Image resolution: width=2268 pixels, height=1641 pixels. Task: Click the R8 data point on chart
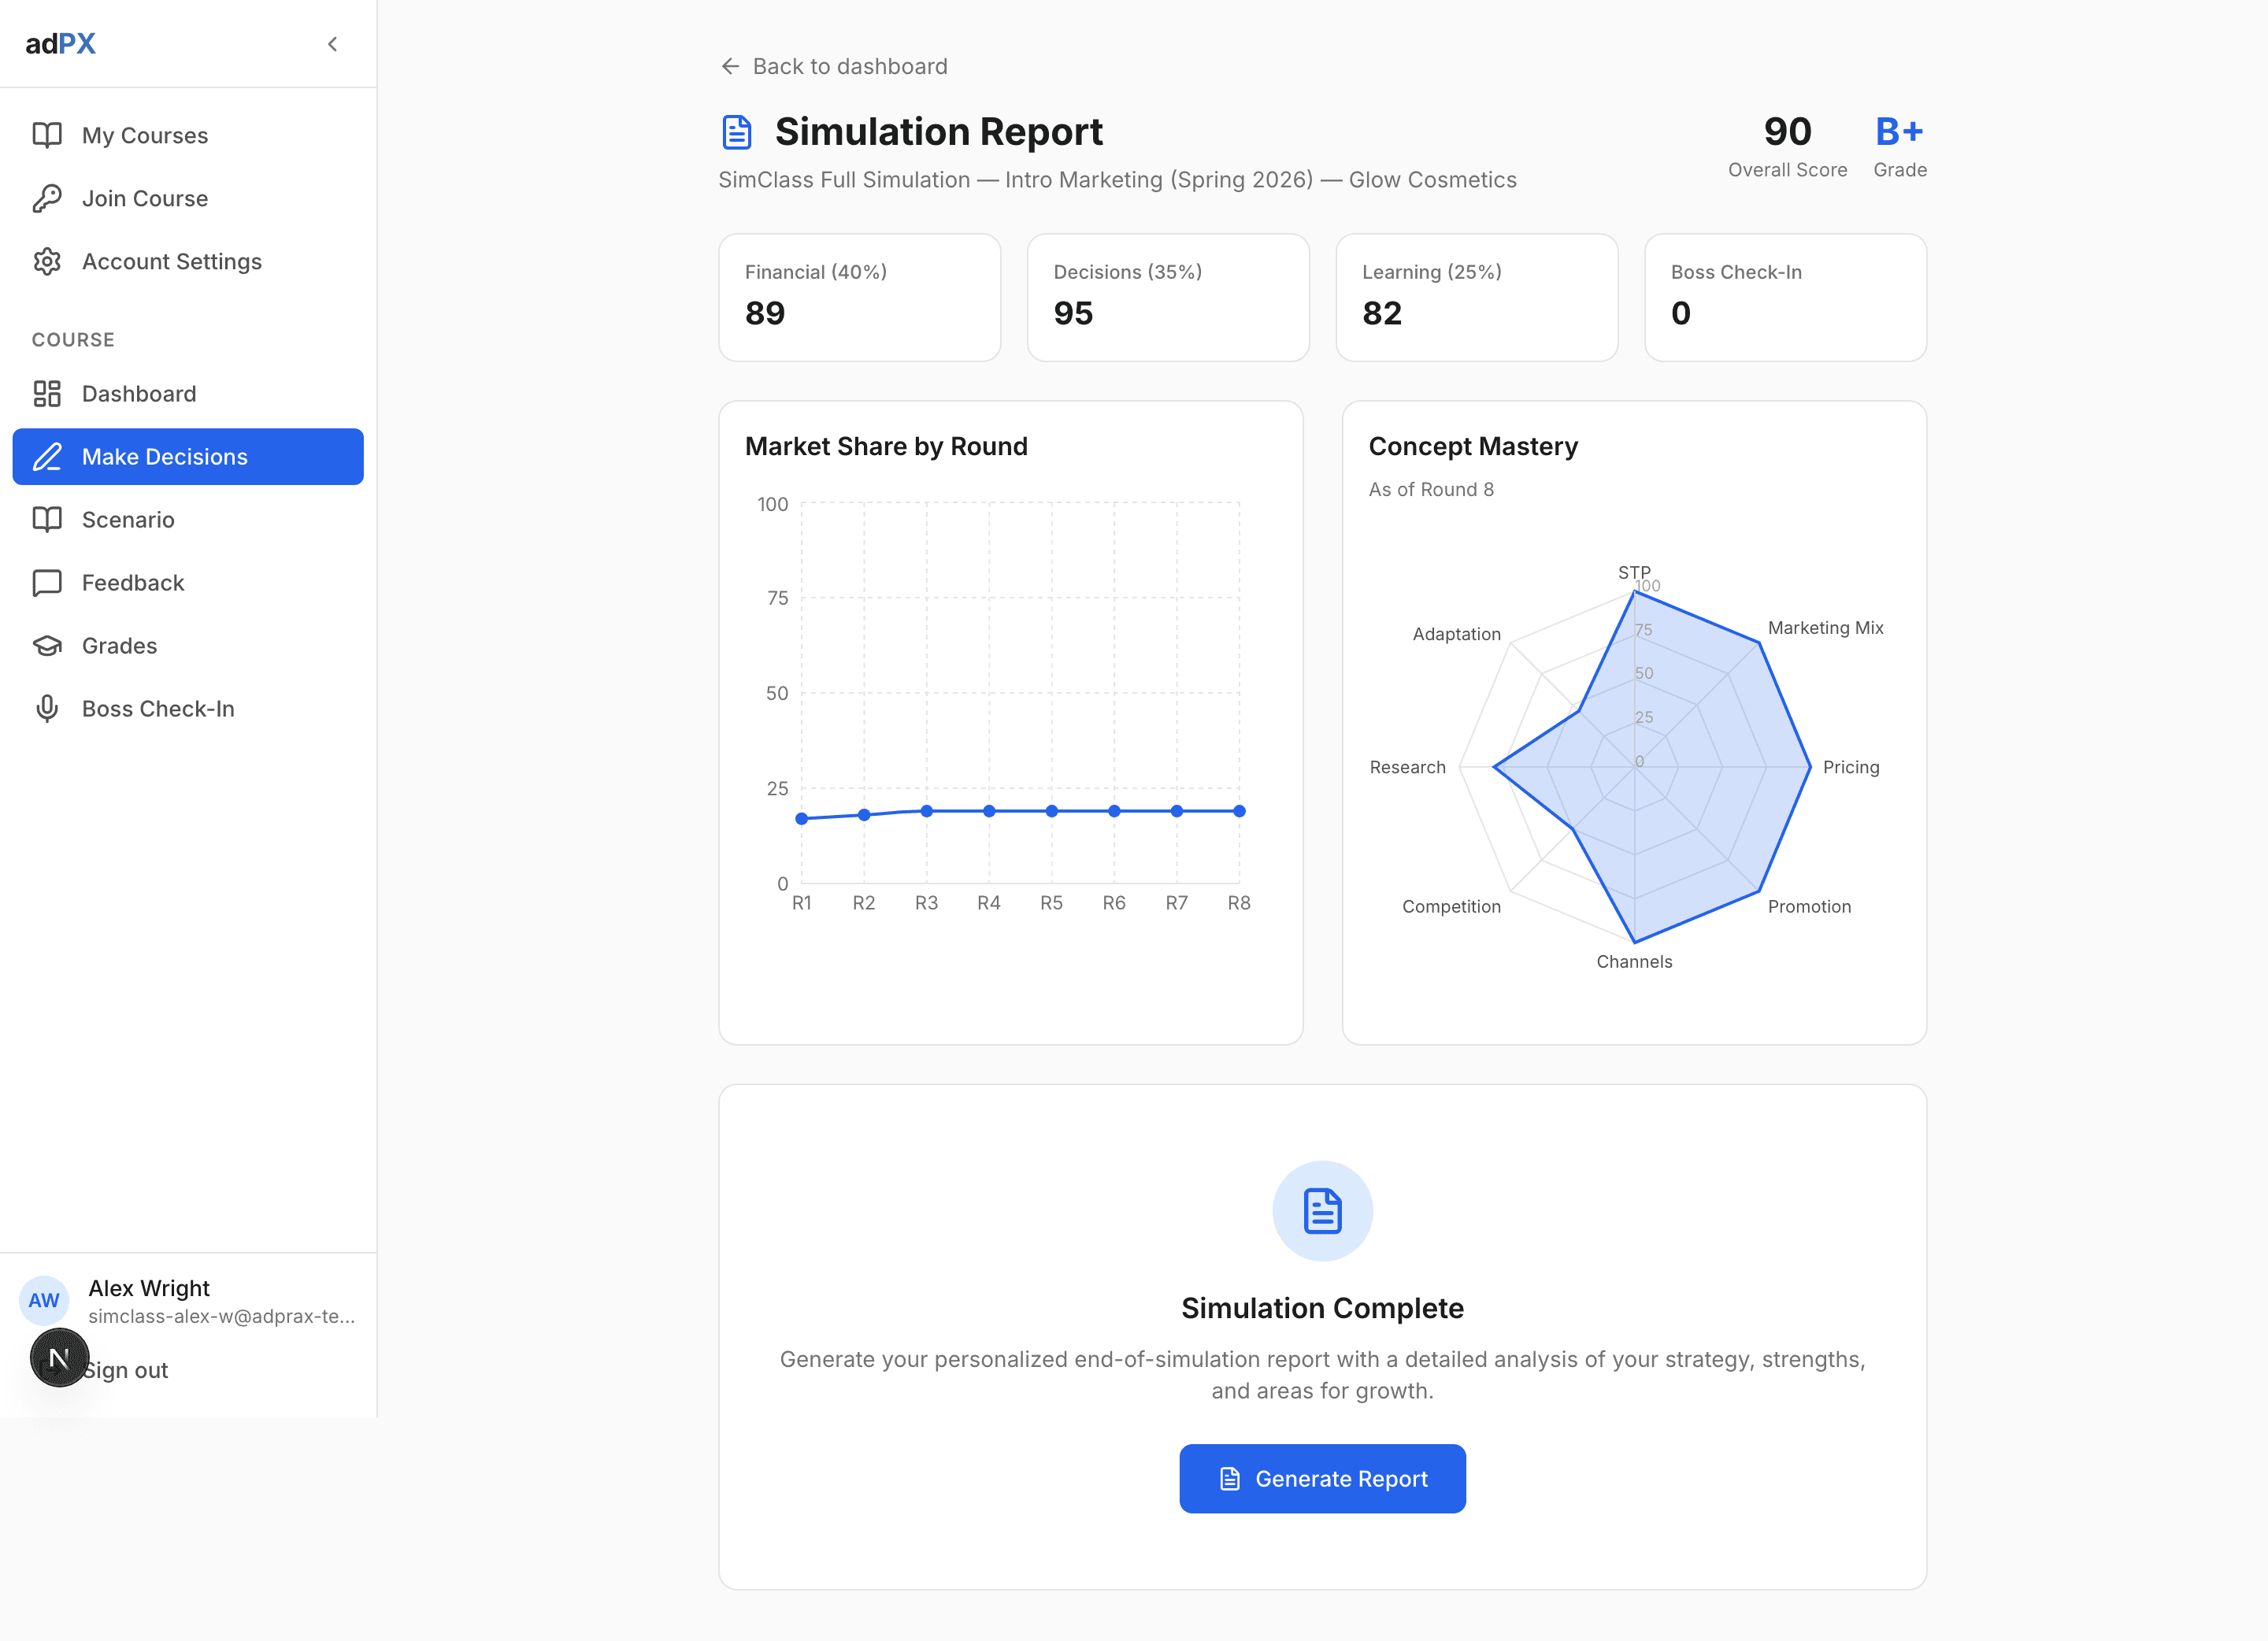(x=1239, y=810)
